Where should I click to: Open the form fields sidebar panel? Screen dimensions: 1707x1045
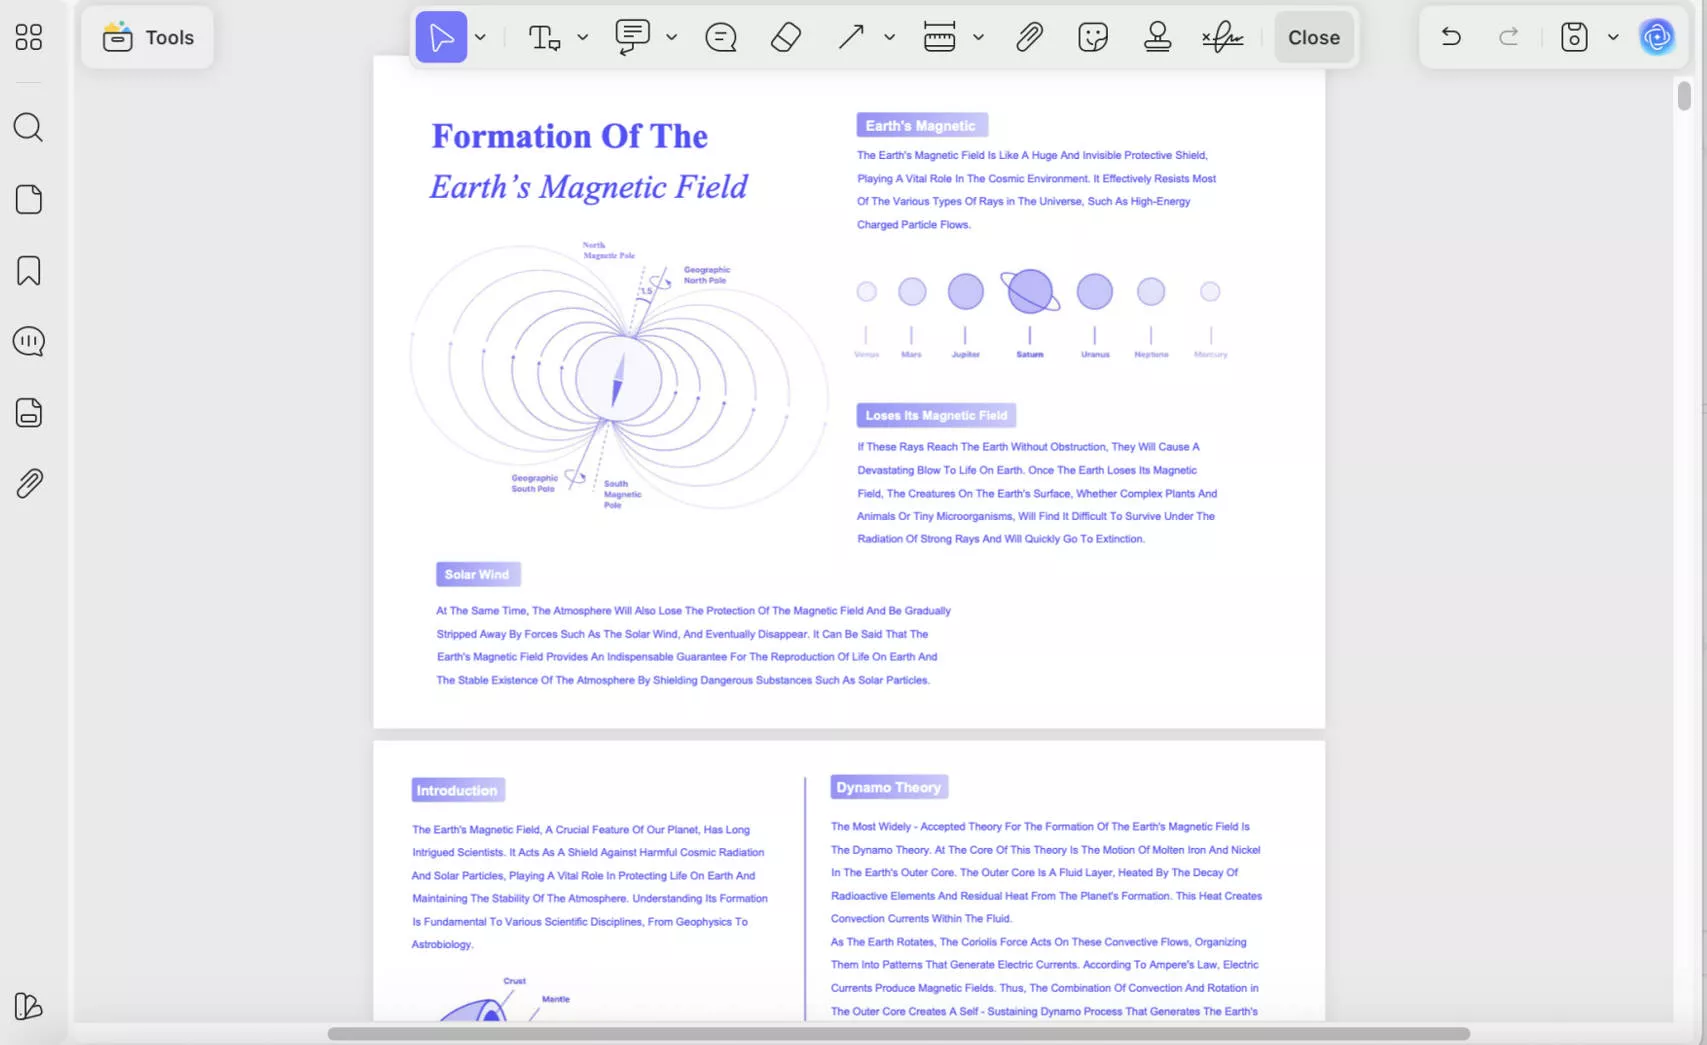29,413
